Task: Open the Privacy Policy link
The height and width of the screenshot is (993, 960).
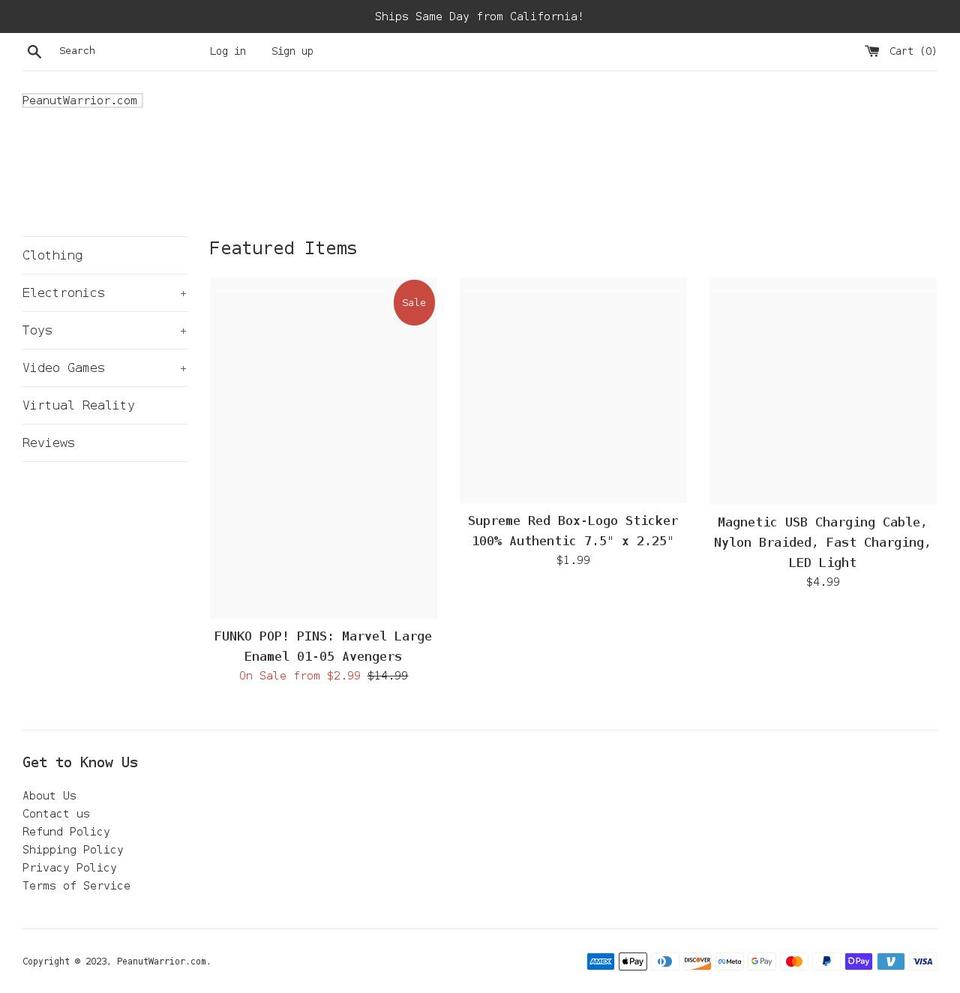Action: click(70, 868)
